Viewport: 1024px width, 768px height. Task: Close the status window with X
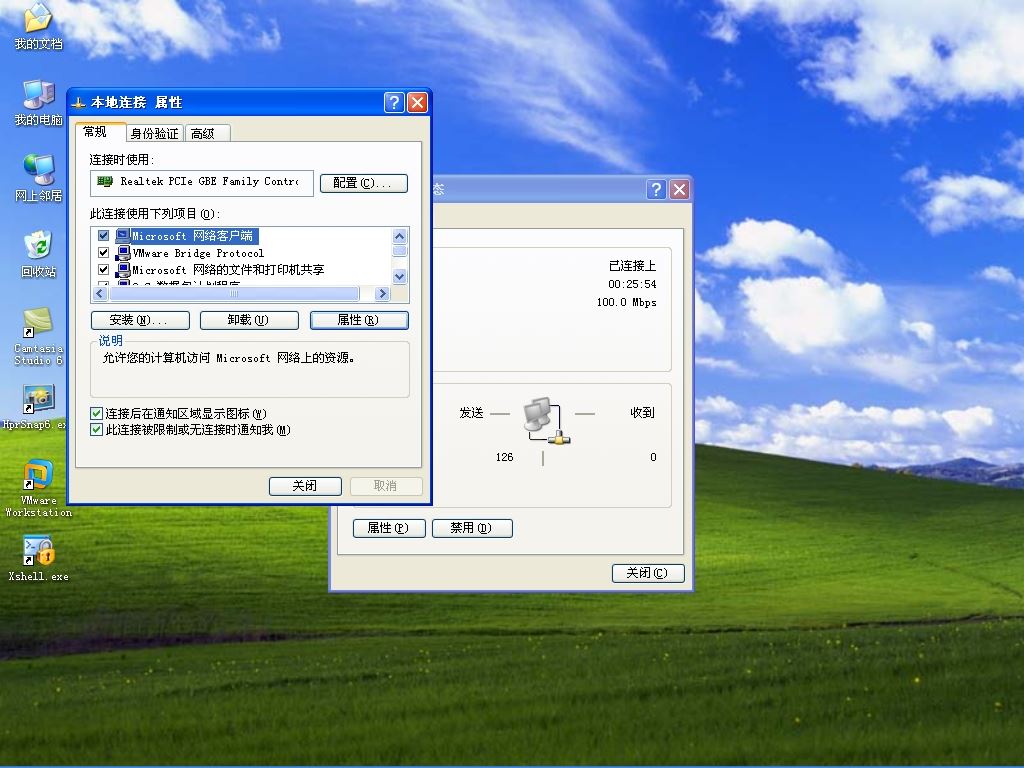click(x=680, y=189)
